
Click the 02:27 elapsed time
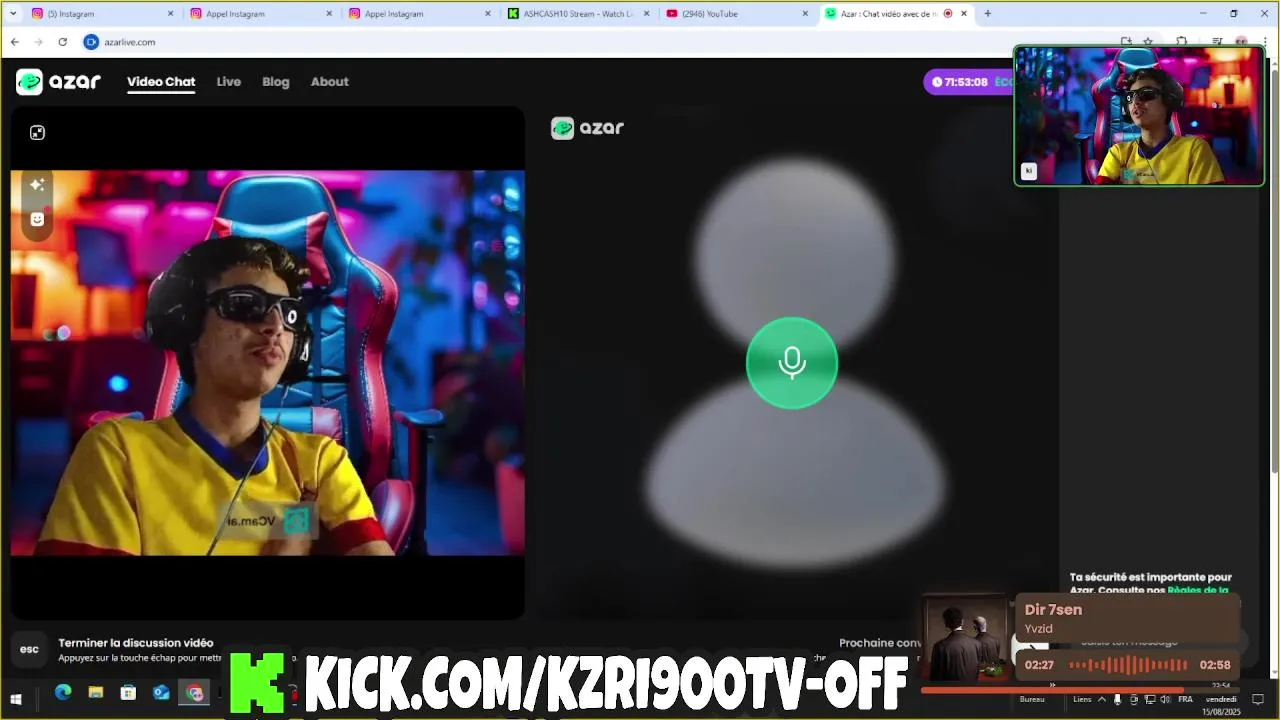1039,665
